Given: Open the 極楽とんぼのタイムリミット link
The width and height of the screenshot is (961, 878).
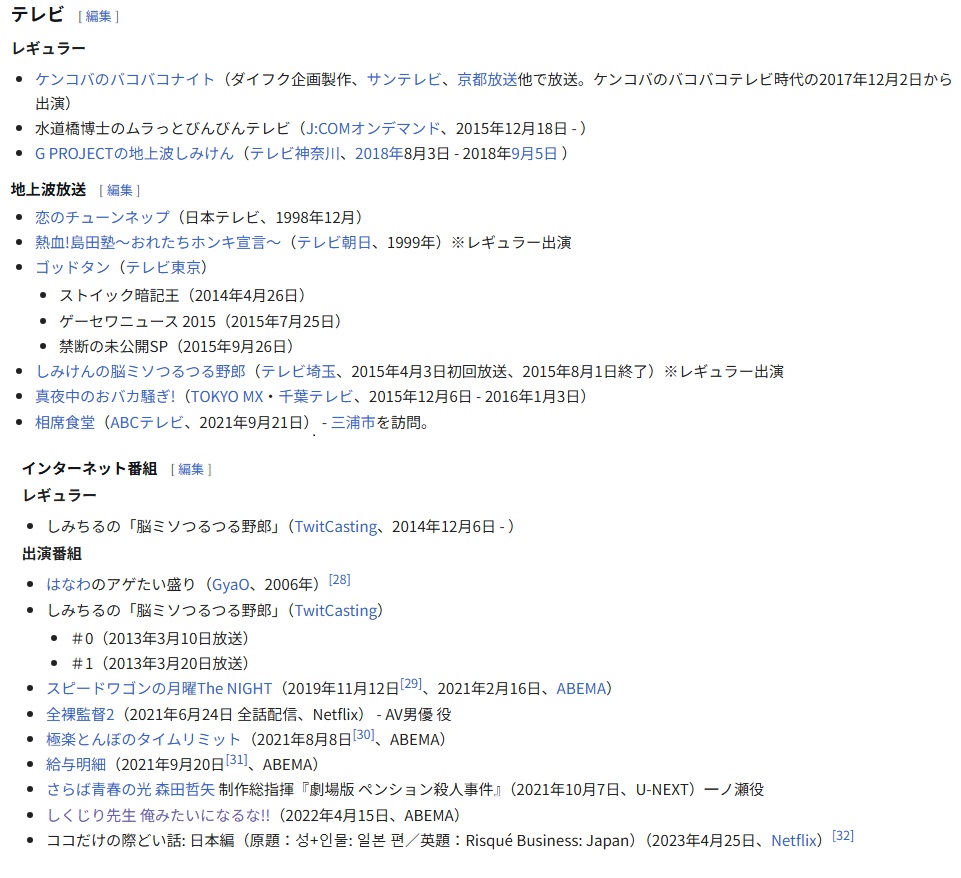Looking at the screenshot, I should pyautogui.click(x=143, y=740).
